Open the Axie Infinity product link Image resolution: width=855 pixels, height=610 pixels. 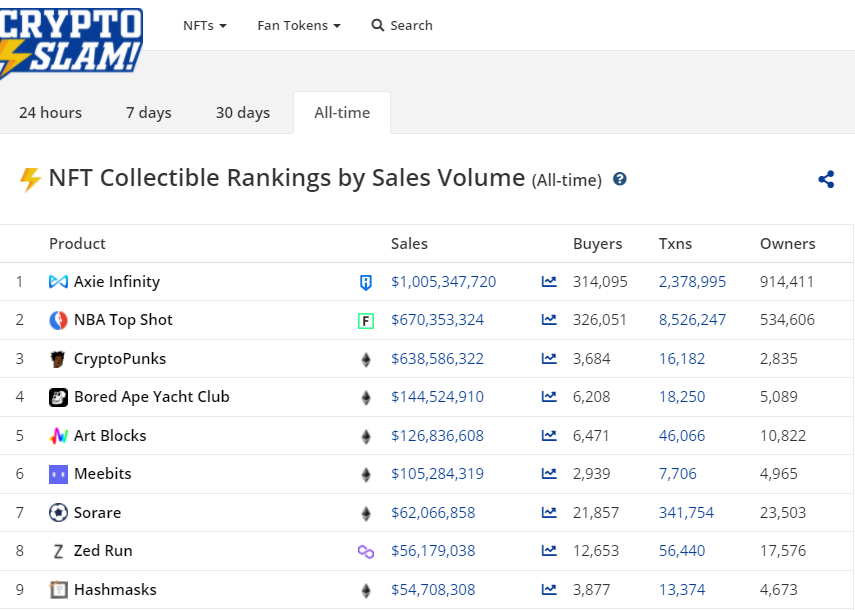[x=117, y=282]
